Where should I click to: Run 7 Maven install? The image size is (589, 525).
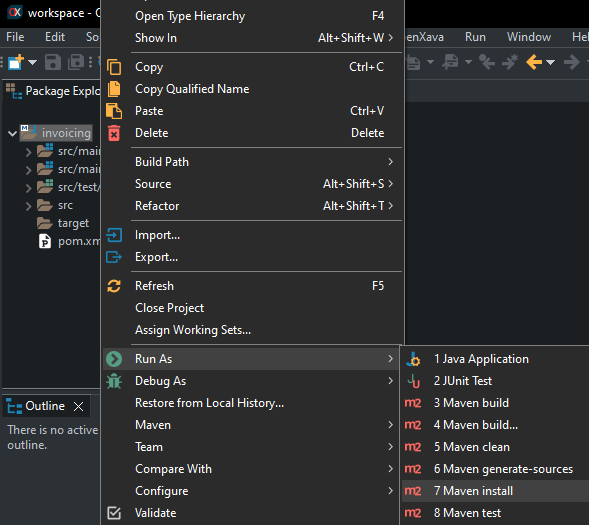[x=495, y=491]
